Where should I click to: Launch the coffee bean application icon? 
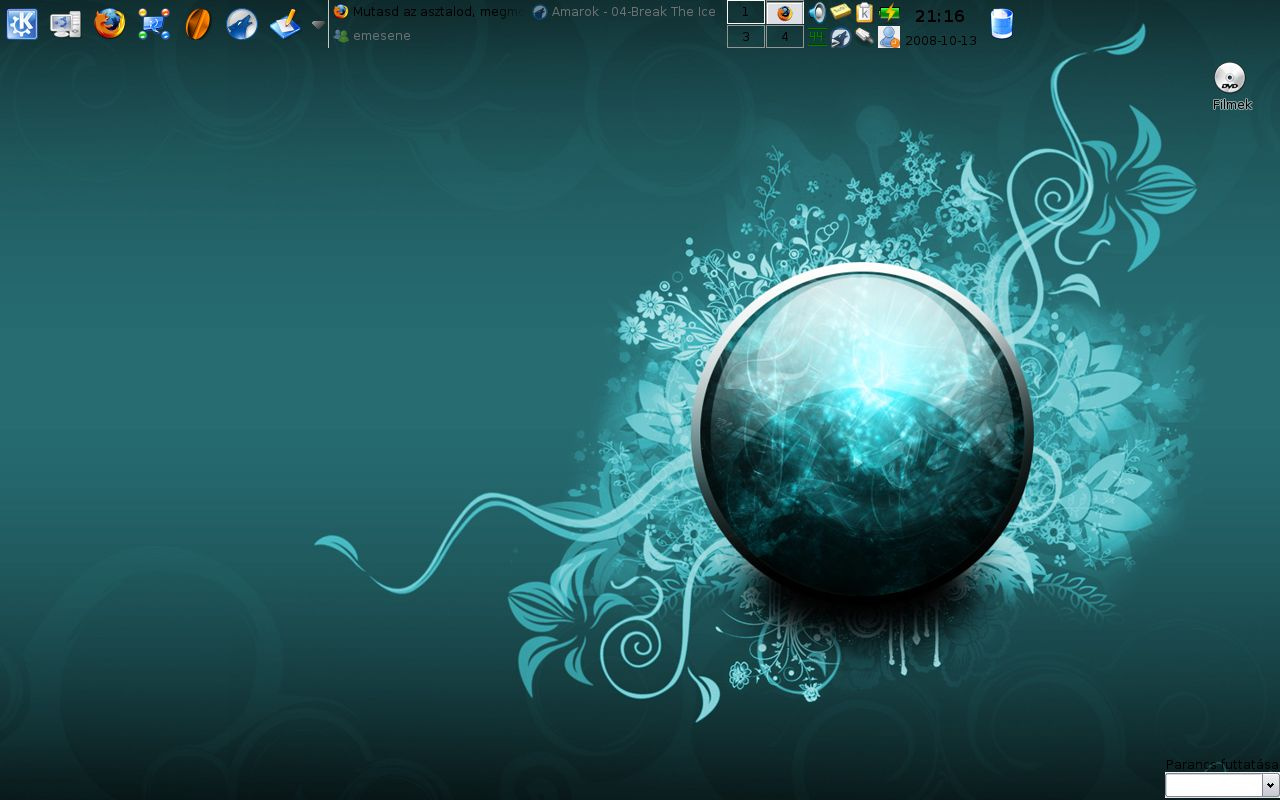(x=198, y=23)
